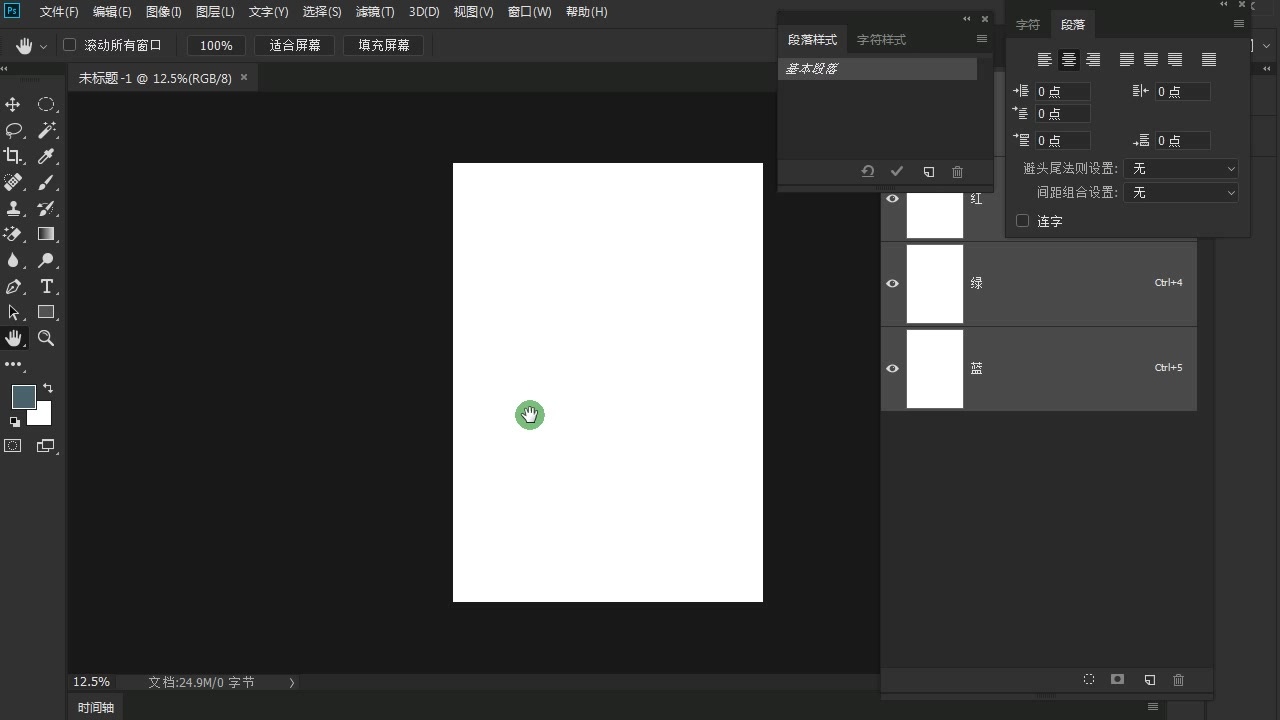Select the Gradient tool

(46, 234)
